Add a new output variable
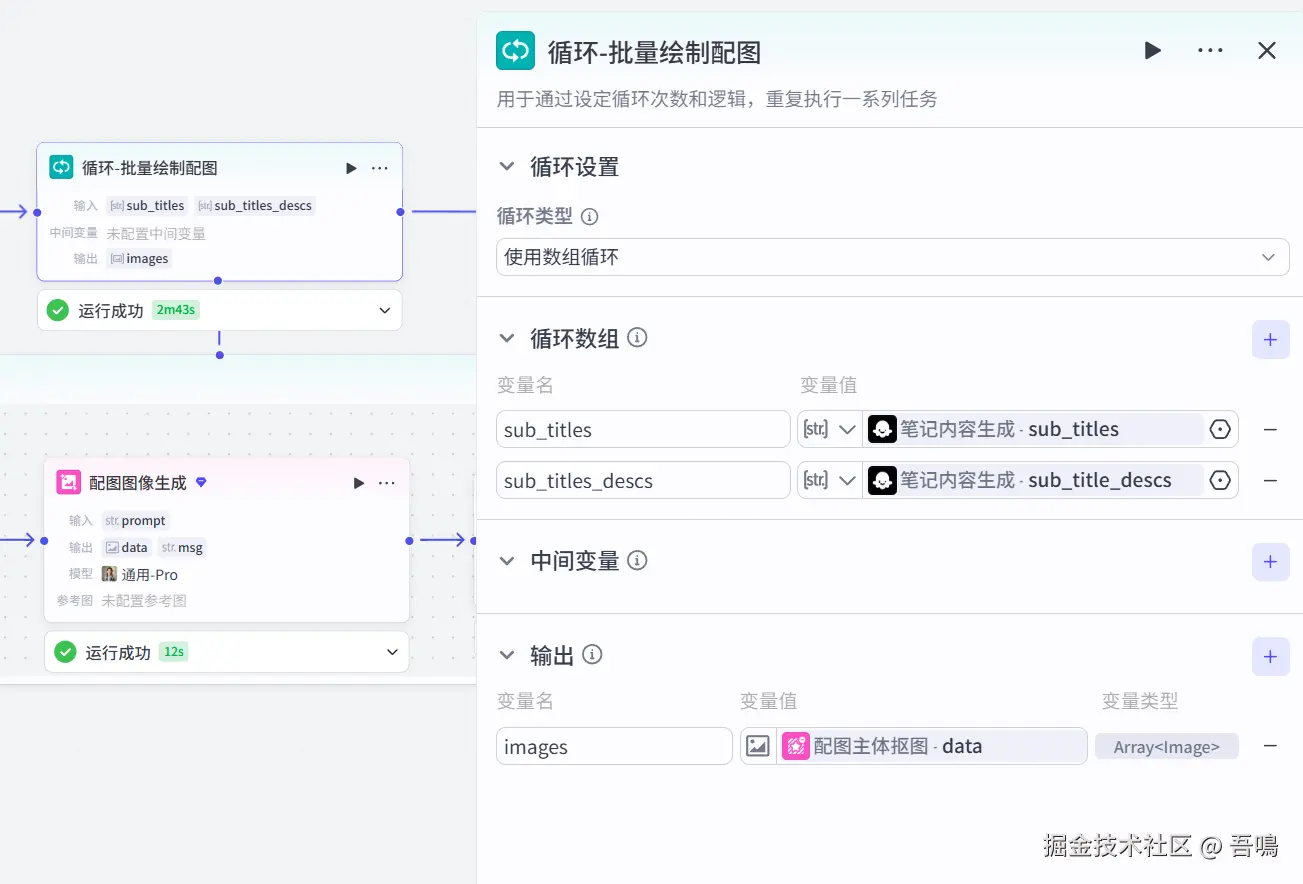 pyautogui.click(x=1270, y=657)
